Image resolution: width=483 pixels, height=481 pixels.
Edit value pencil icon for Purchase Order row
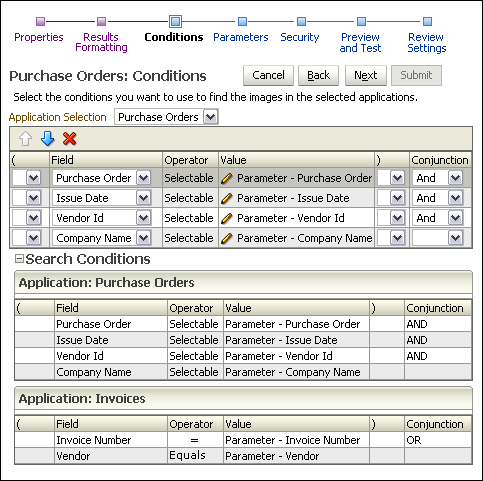tap(227, 178)
